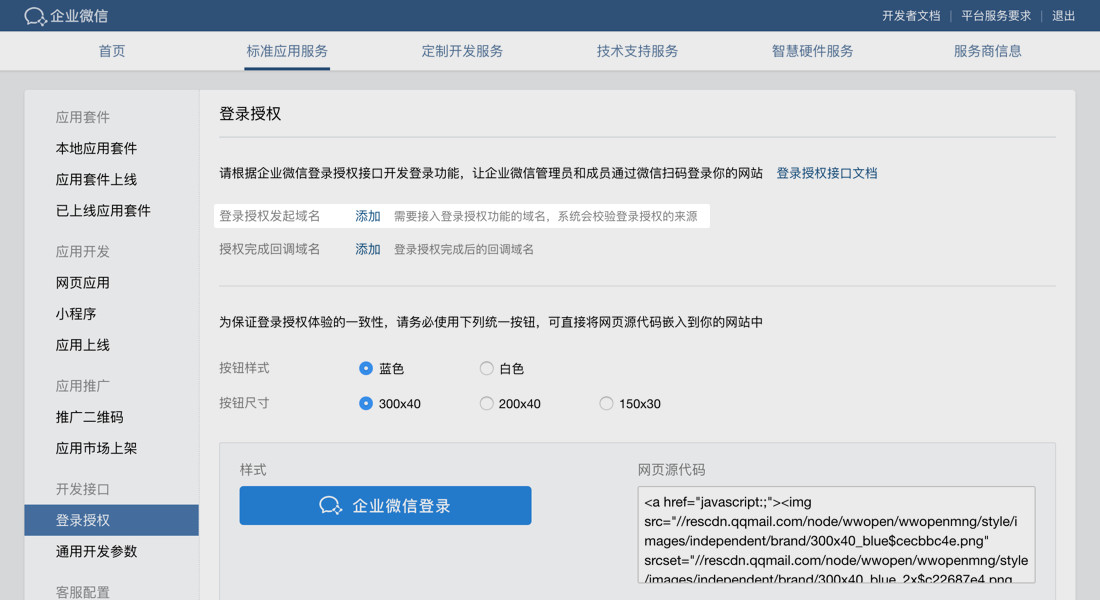
Task: Open 平台服务要求 link
Action: pos(995,15)
